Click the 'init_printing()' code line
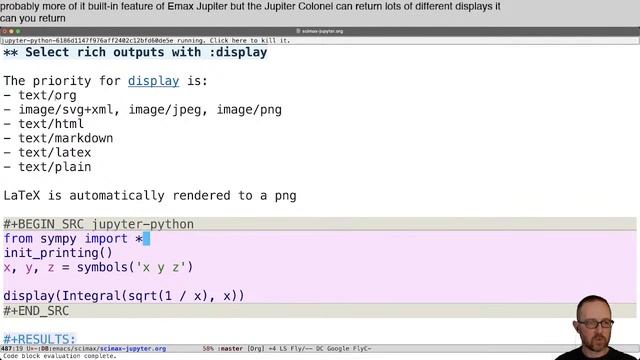640x360 pixels. click(x=58, y=253)
